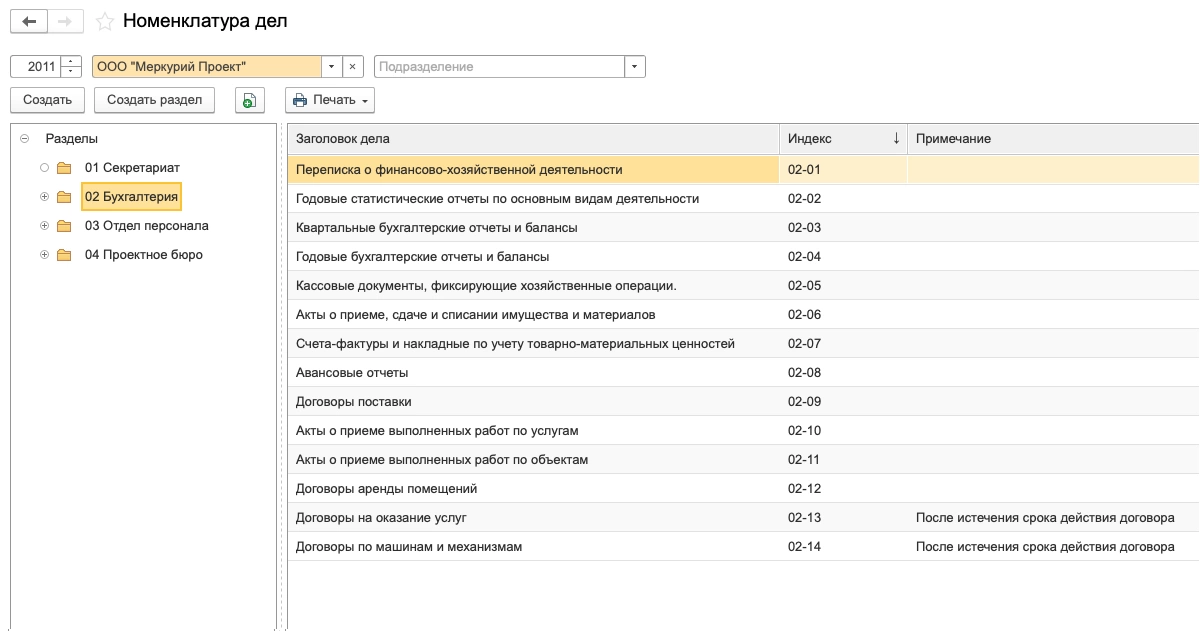Click the back navigation arrow
Screen dimensions: 1200x631
(x=29, y=21)
